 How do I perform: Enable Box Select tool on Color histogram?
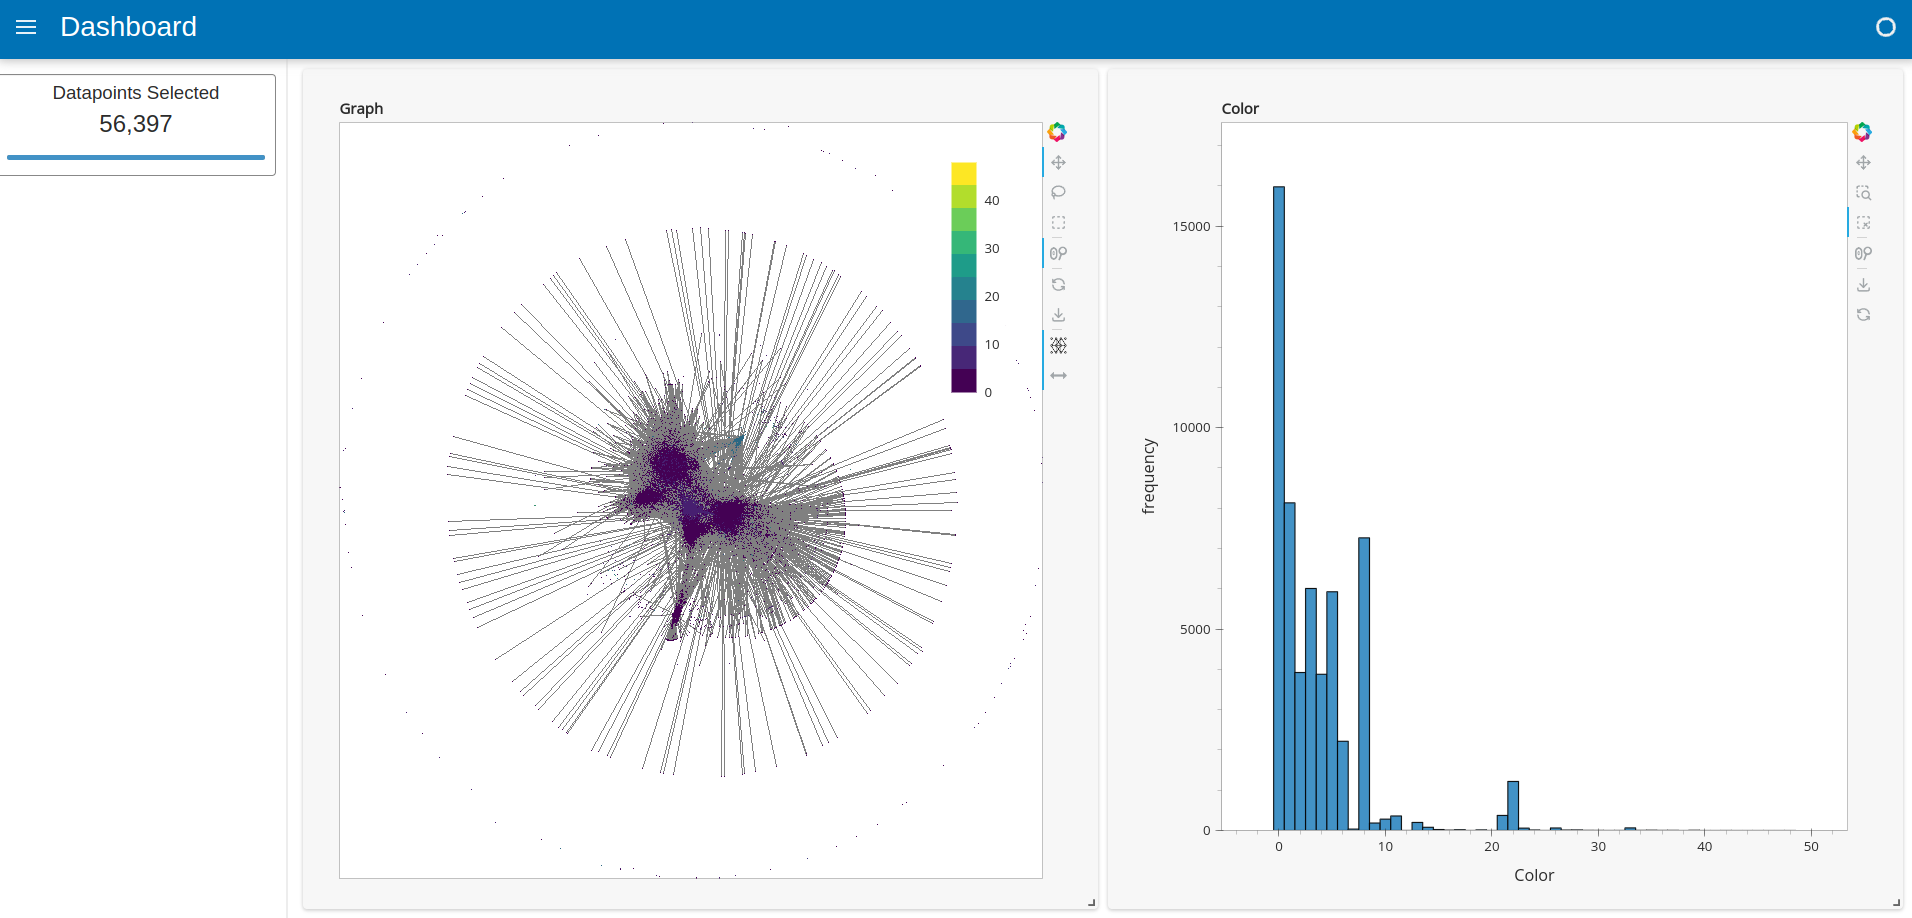1863,223
